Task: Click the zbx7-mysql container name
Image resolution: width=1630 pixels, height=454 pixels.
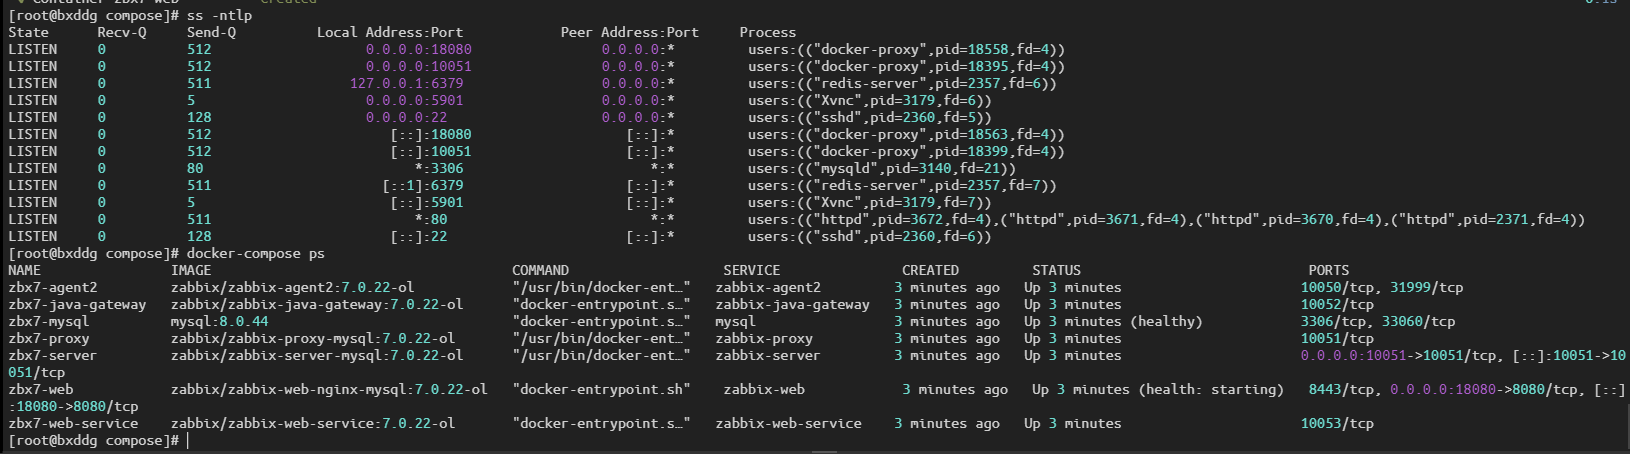Action: [x=49, y=321]
